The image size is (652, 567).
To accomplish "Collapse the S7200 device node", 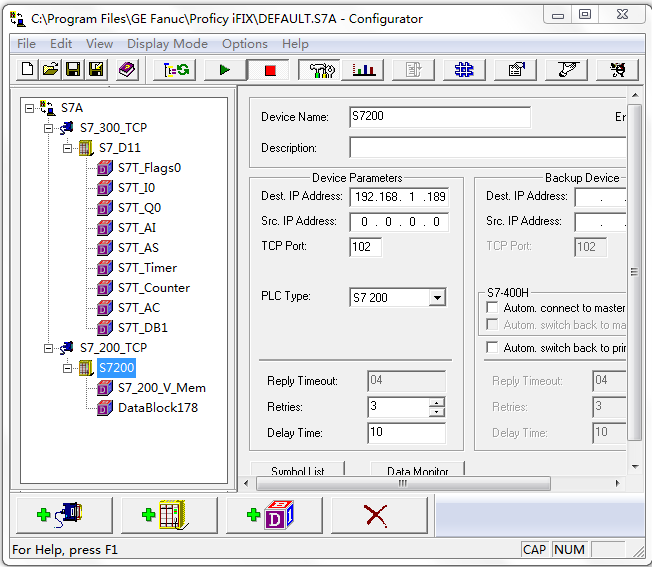I will tap(67, 368).
